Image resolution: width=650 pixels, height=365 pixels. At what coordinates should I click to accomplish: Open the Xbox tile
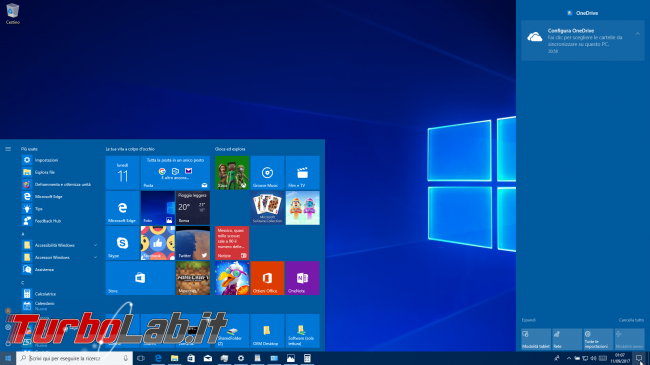click(232, 173)
